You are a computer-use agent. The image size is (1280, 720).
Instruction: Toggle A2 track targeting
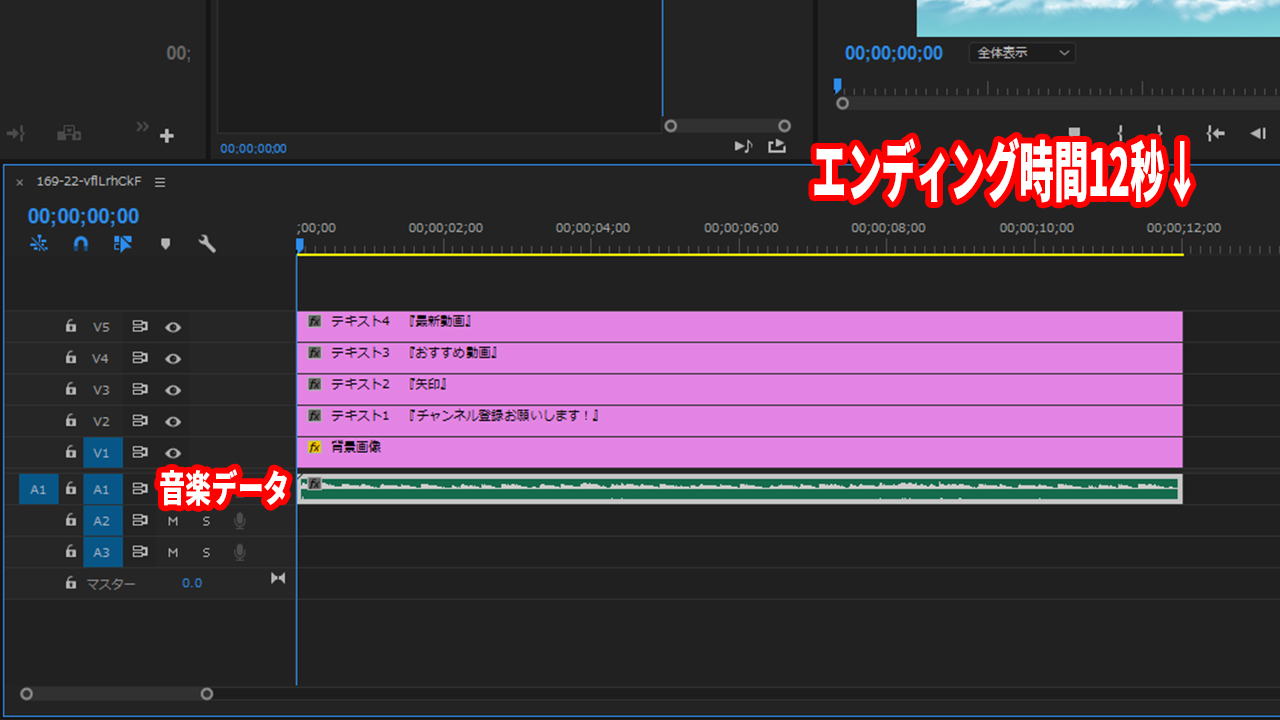[x=102, y=521]
